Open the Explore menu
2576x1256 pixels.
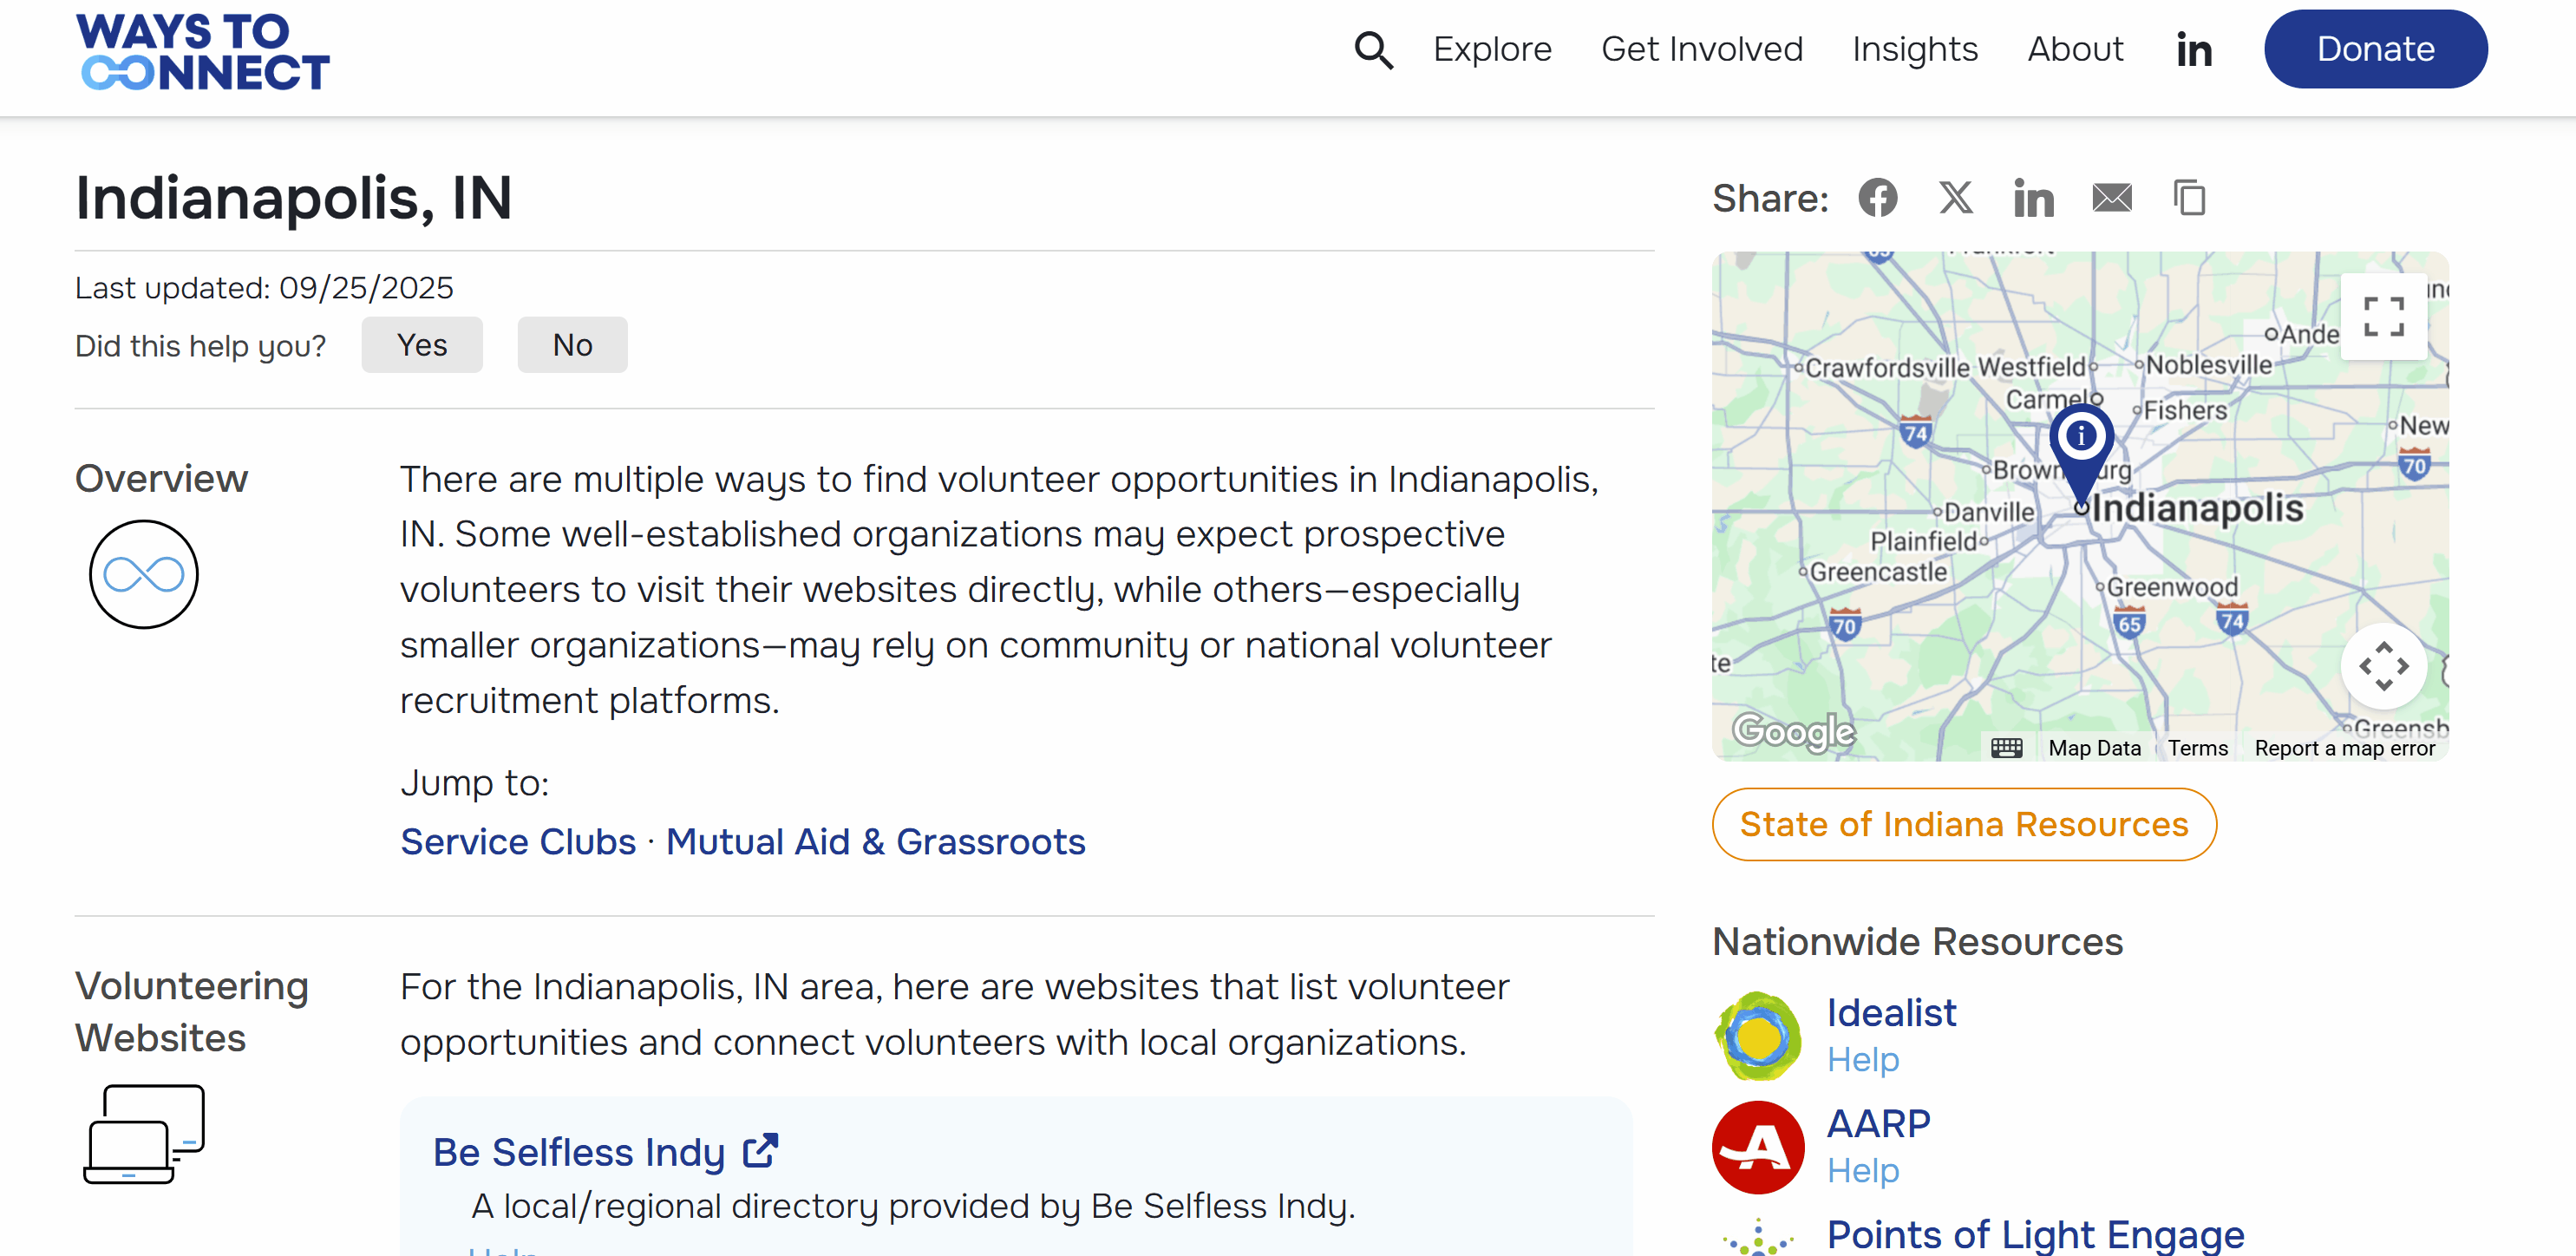[x=1492, y=50]
